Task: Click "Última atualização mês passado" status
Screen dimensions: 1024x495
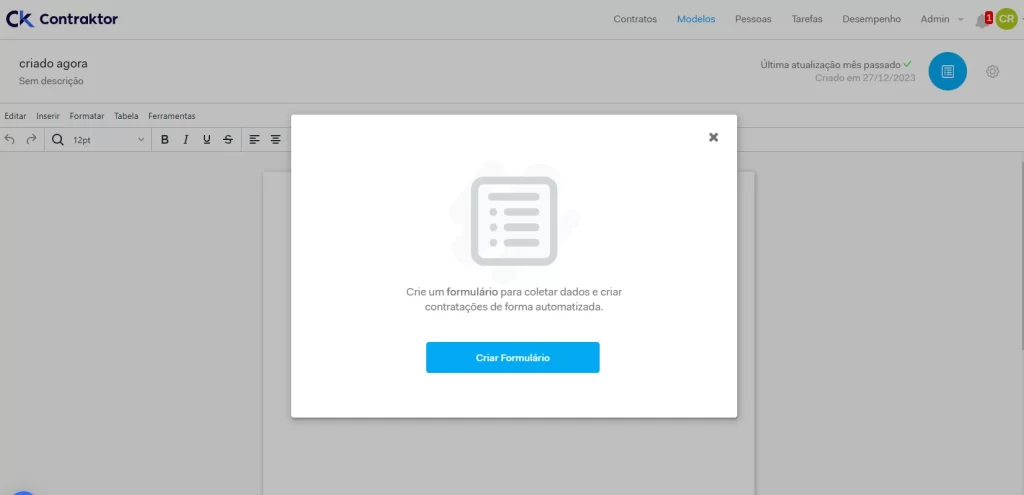Action: 836,65
